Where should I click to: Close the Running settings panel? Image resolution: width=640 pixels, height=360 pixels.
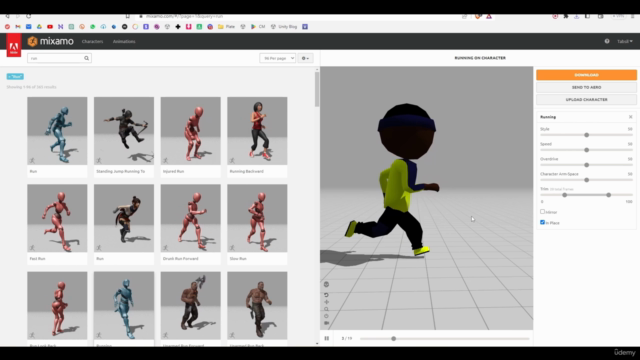(631, 117)
